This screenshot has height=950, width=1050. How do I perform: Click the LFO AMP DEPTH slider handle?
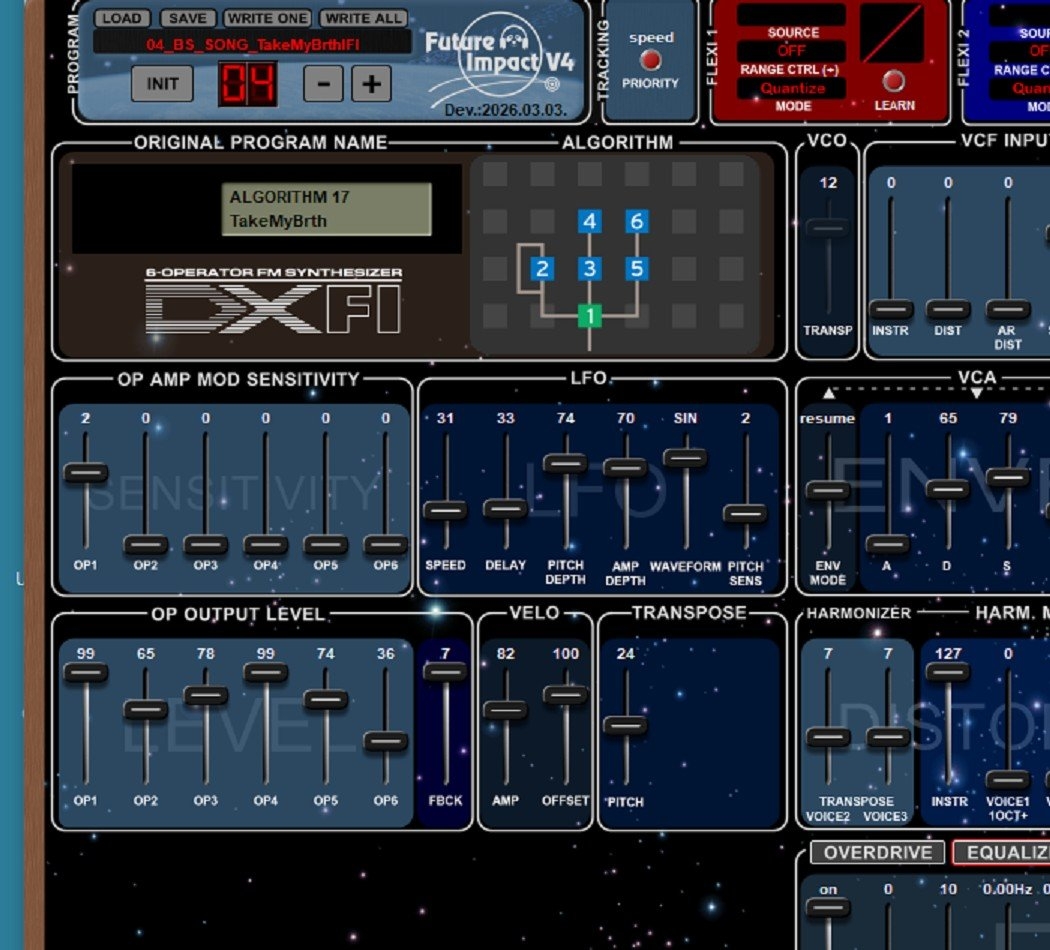click(x=625, y=467)
